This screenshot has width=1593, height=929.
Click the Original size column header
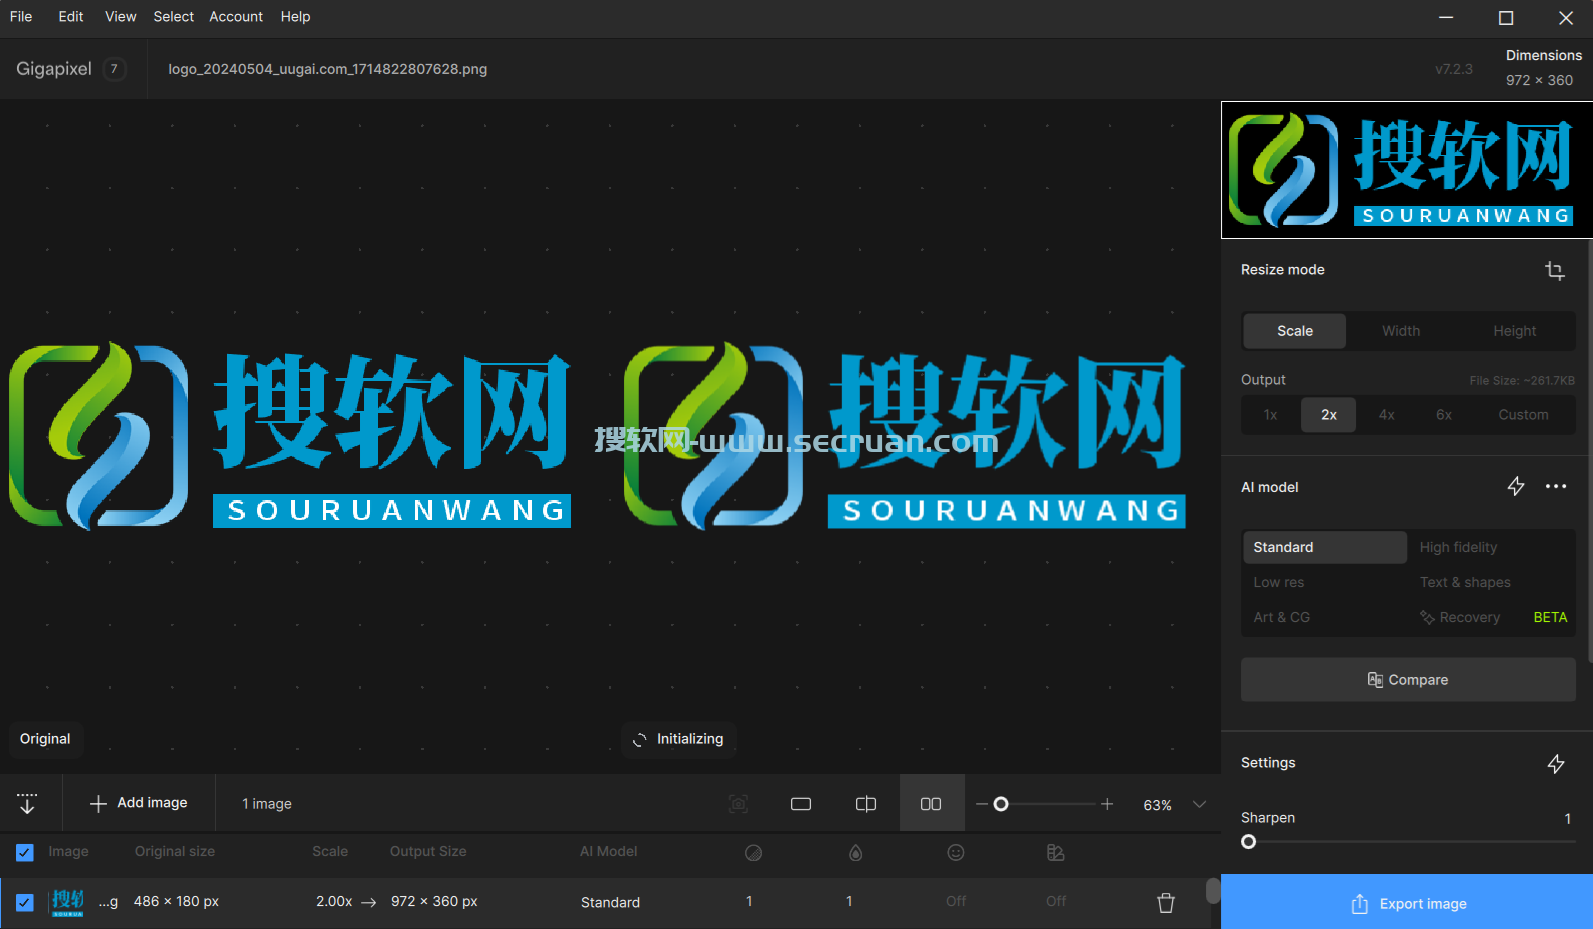click(x=175, y=852)
